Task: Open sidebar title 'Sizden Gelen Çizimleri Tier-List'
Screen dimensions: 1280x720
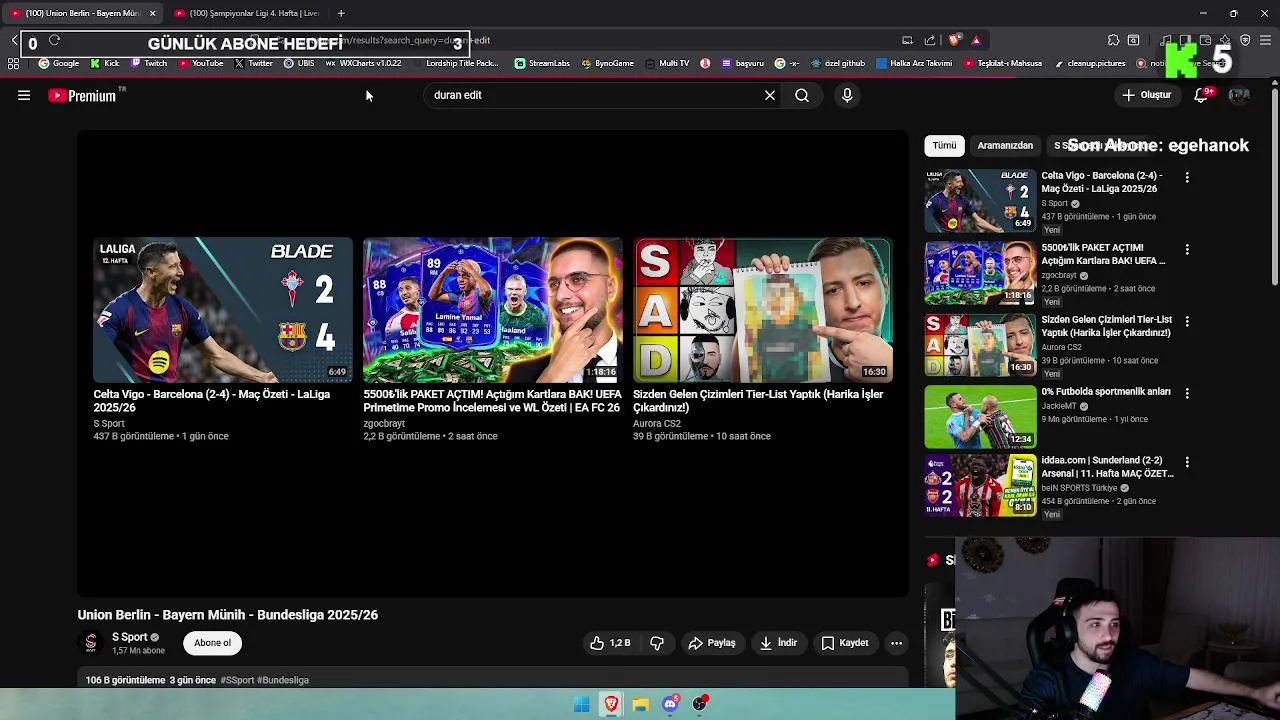Action: pos(1106,326)
